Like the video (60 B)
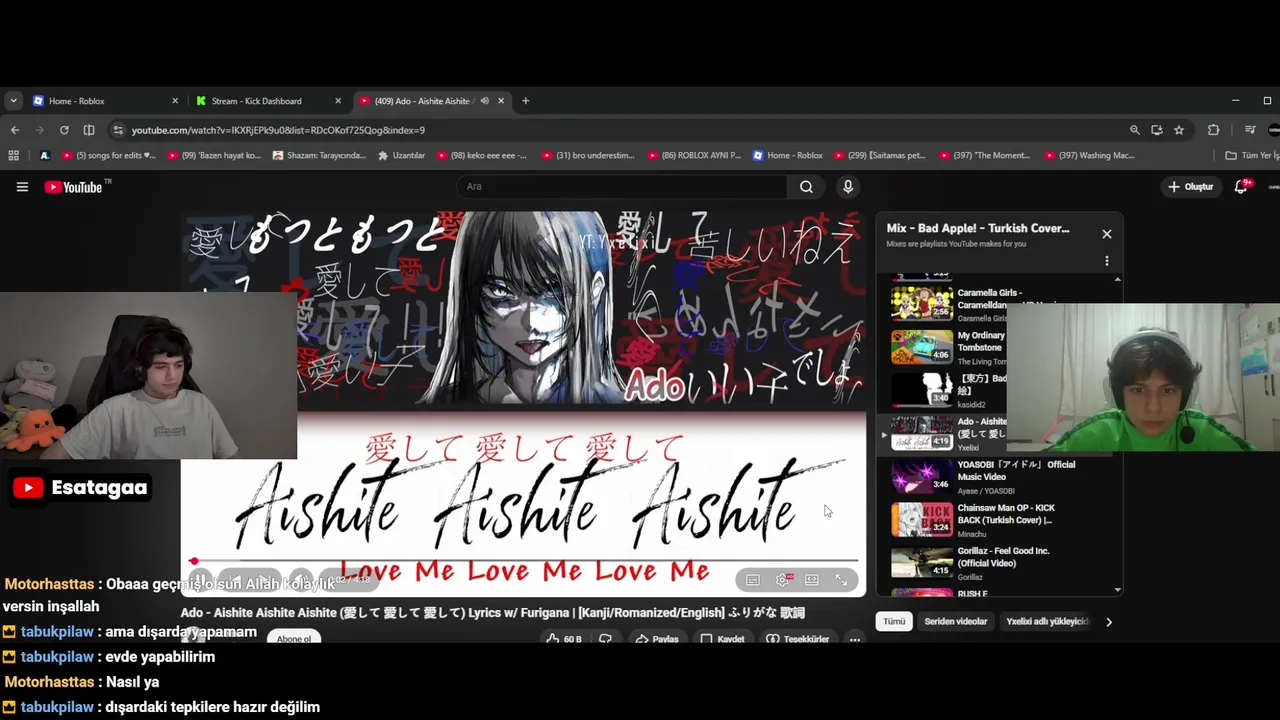This screenshot has height=720, width=1280. pos(563,639)
